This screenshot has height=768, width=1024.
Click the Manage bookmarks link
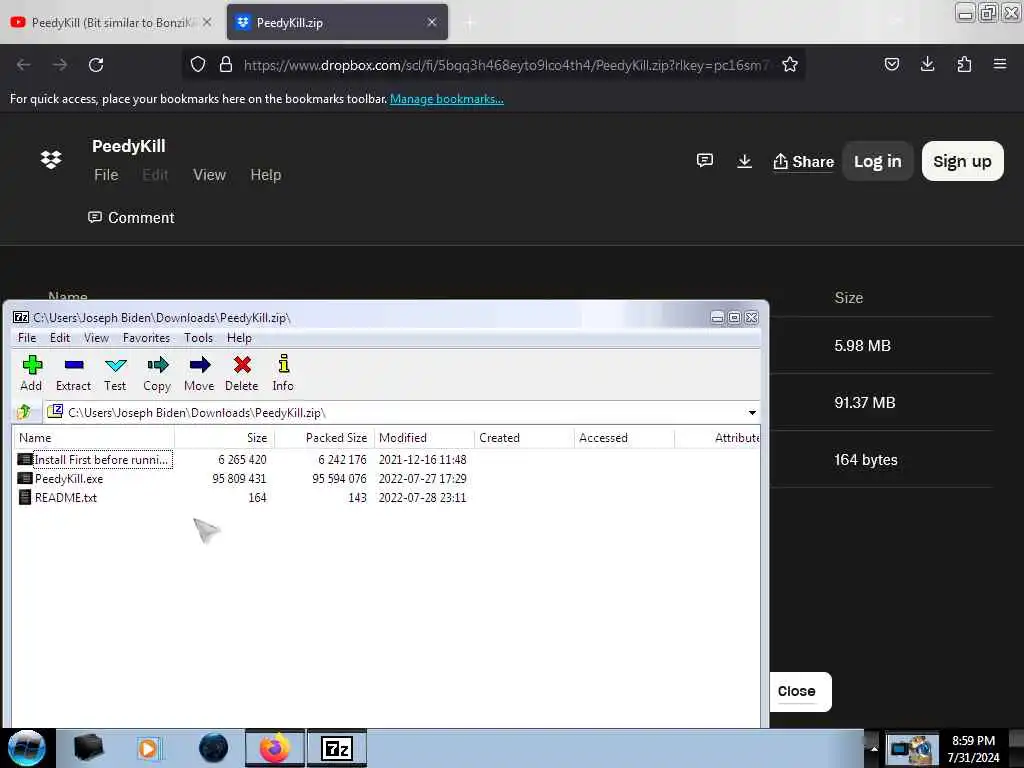click(447, 99)
